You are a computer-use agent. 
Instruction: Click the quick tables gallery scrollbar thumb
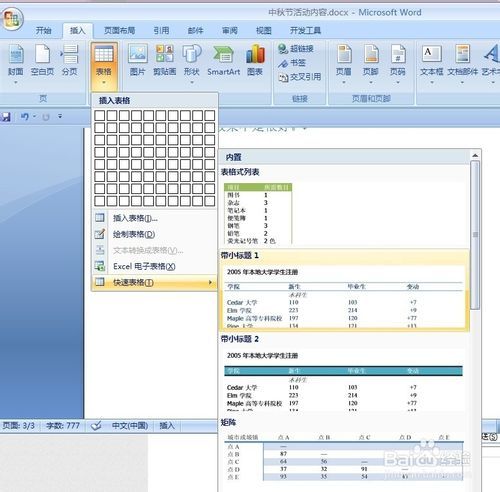coord(475,235)
